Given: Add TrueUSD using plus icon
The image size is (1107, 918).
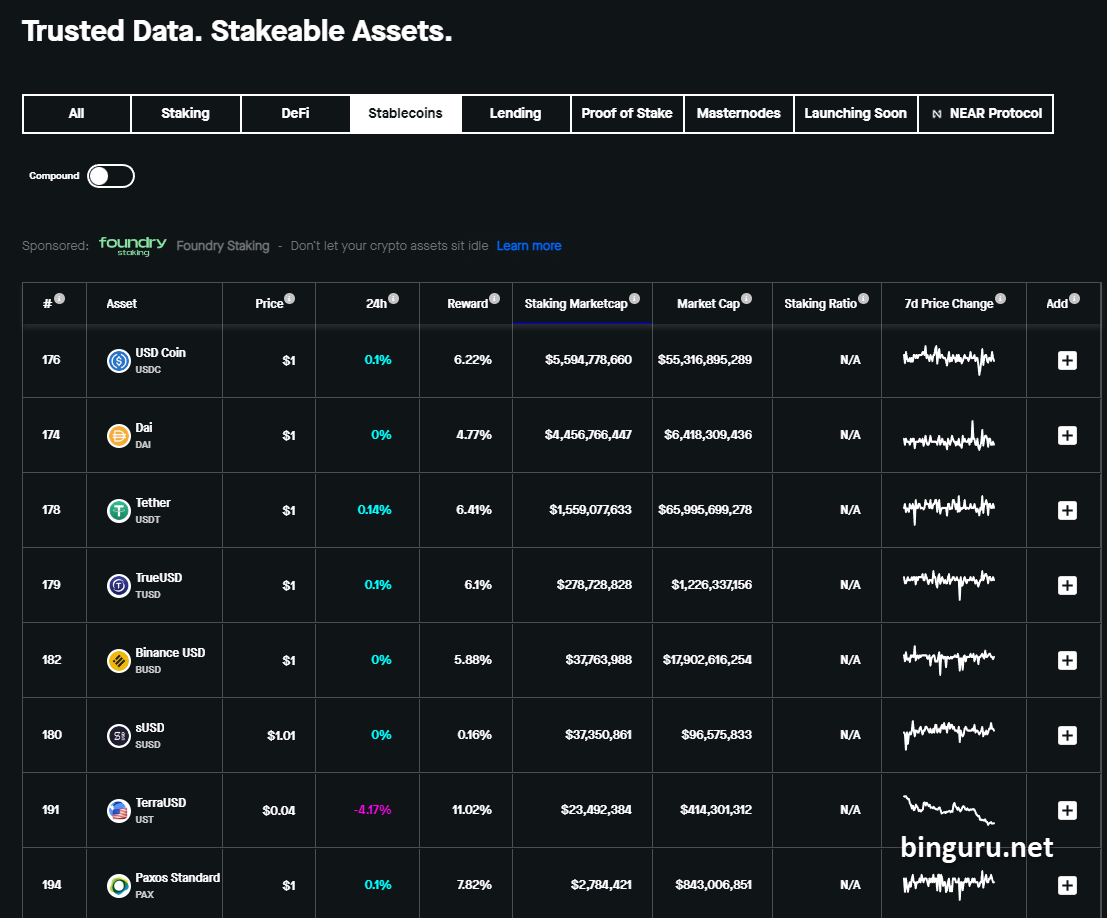Looking at the screenshot, I should [1067, 585].
